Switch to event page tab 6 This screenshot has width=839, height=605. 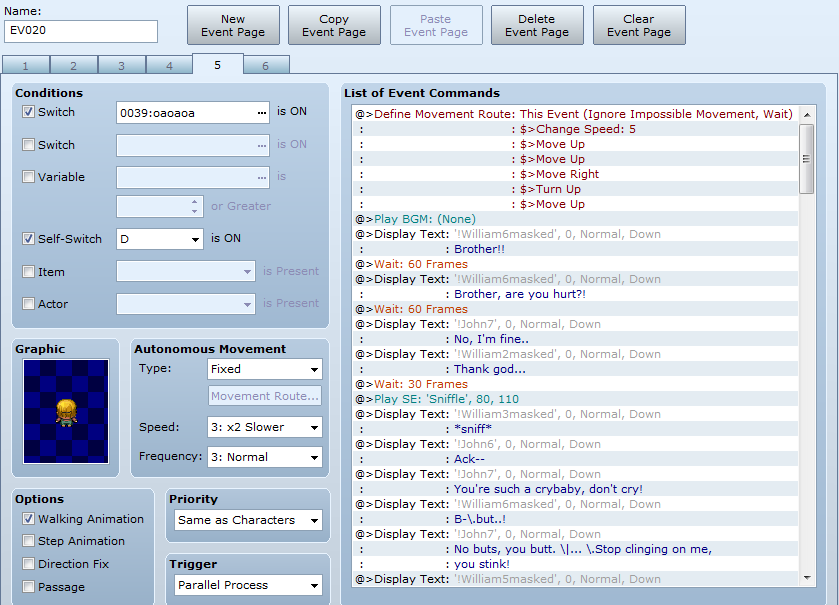pos(265,66)
